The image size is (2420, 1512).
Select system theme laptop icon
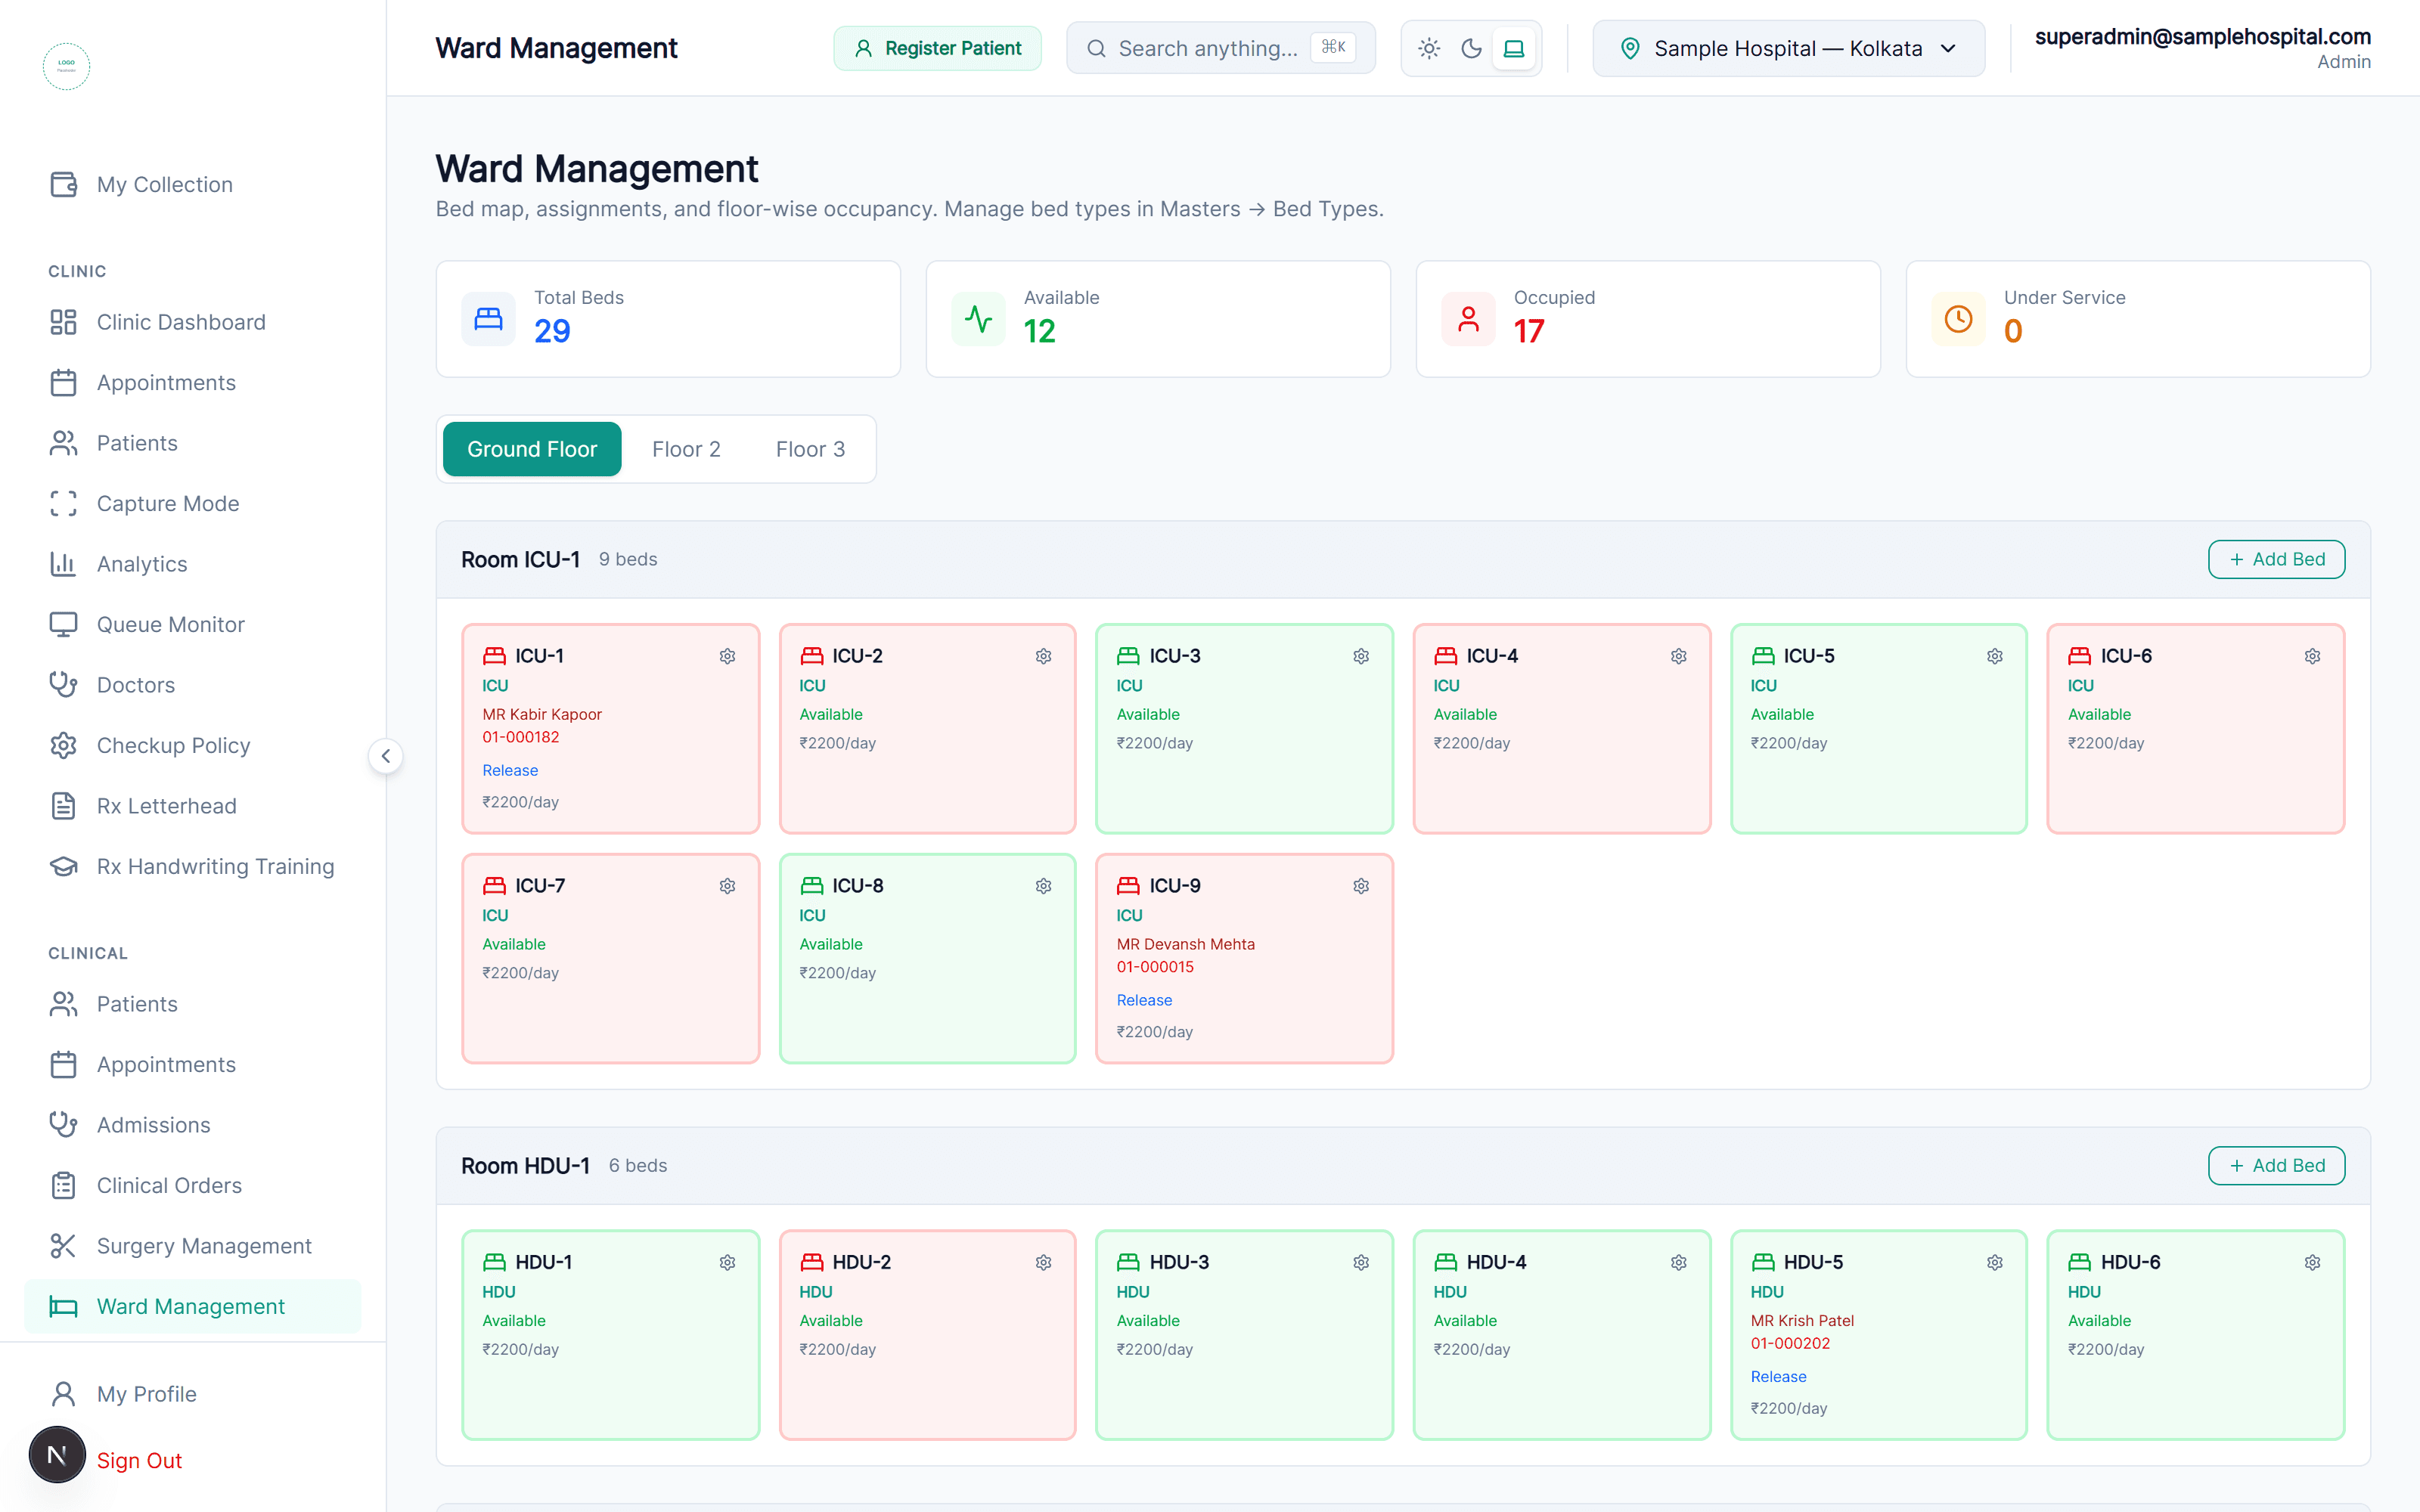click(1514, 48)
